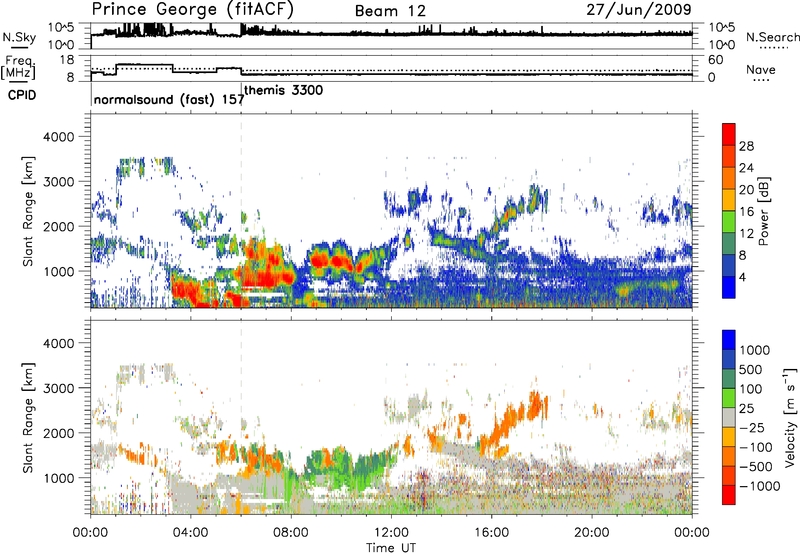Screen dimensions: 800x554
Task: Click the '16:00' time axis tick label
Action: click(x=491, y=533)
